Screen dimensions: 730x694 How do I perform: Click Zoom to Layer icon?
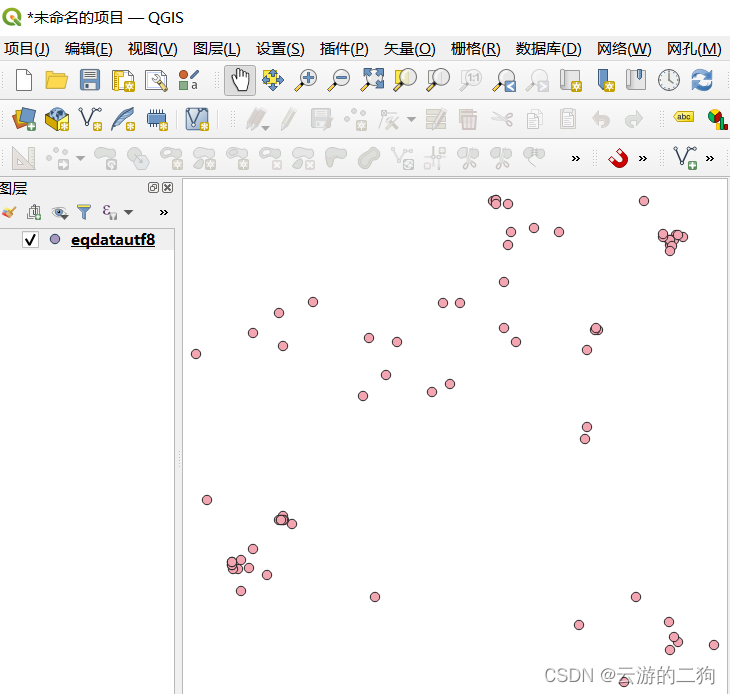438,80
